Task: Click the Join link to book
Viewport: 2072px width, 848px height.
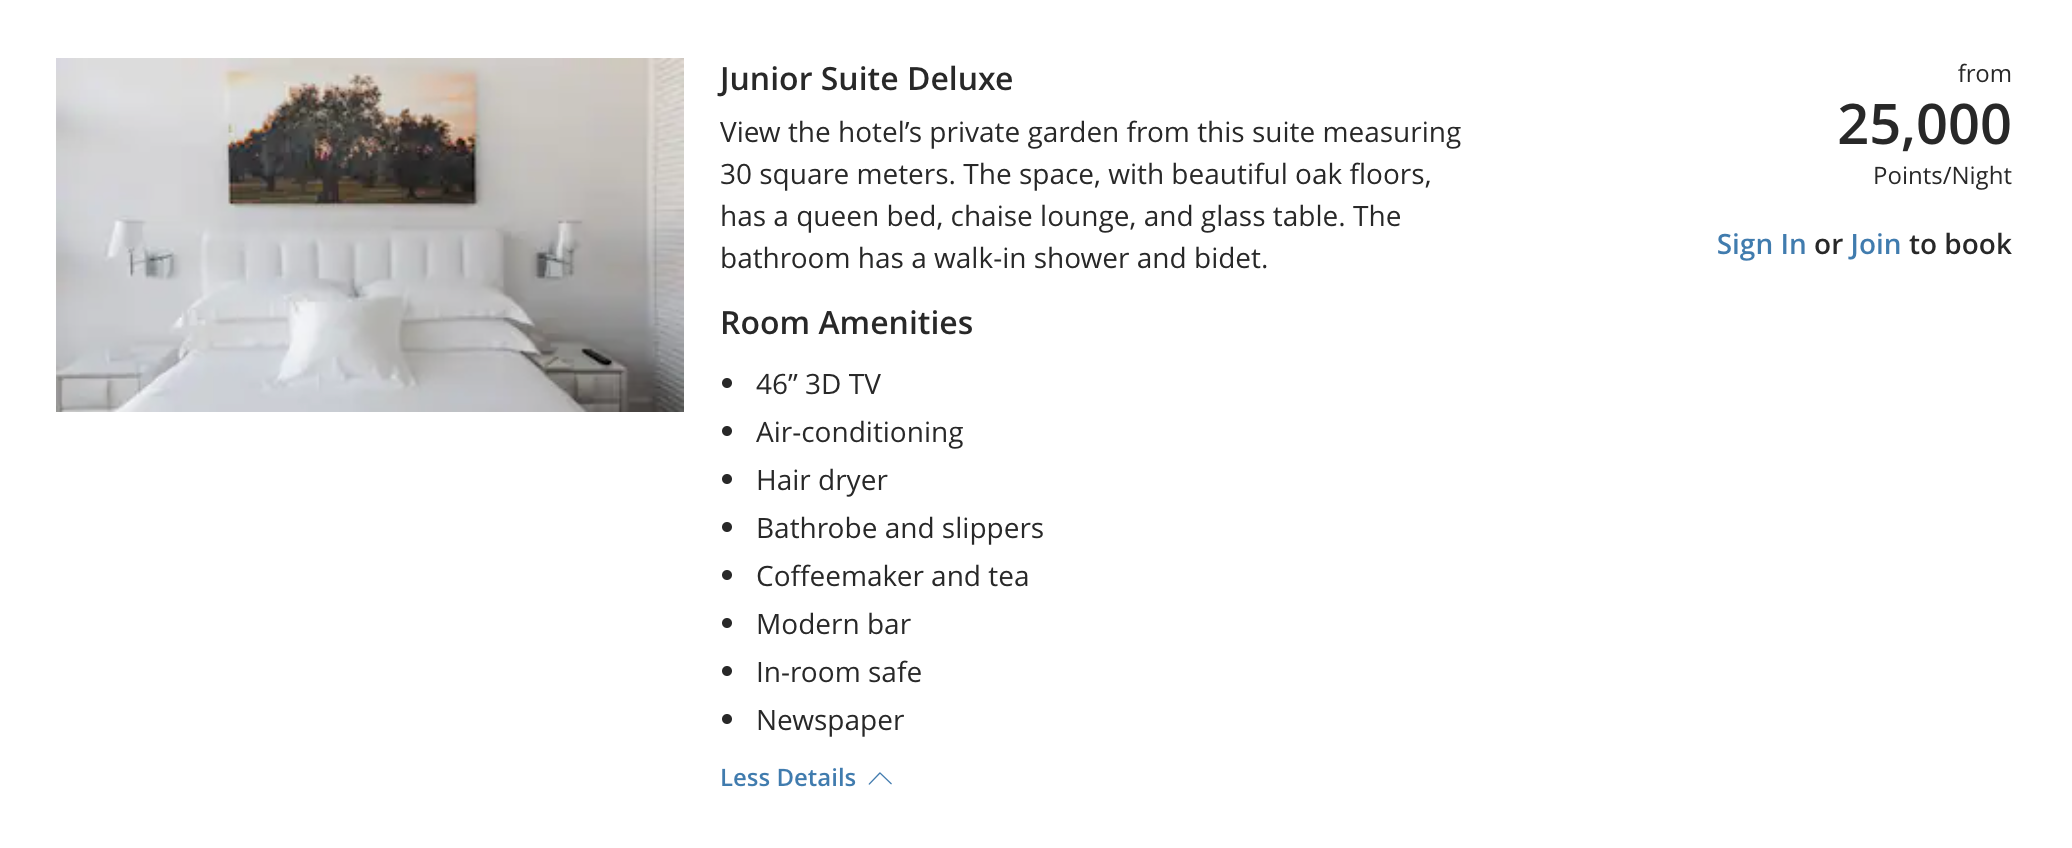Action: [x=1875, y=244]
